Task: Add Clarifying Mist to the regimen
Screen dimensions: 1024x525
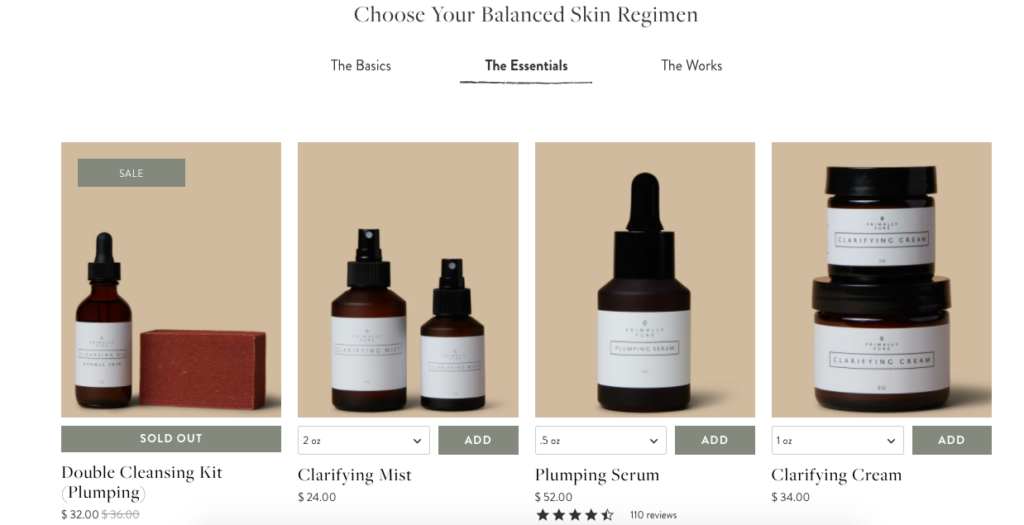Action: (478, 440)
